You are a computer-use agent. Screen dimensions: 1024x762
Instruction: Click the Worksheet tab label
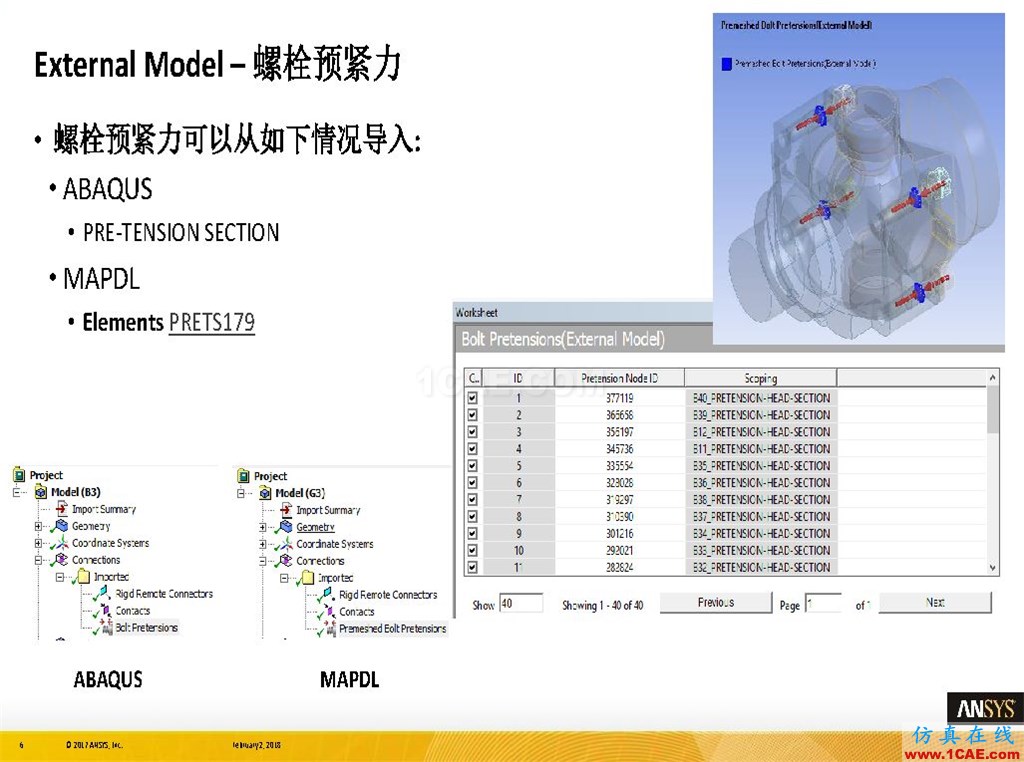pos(476,312)
